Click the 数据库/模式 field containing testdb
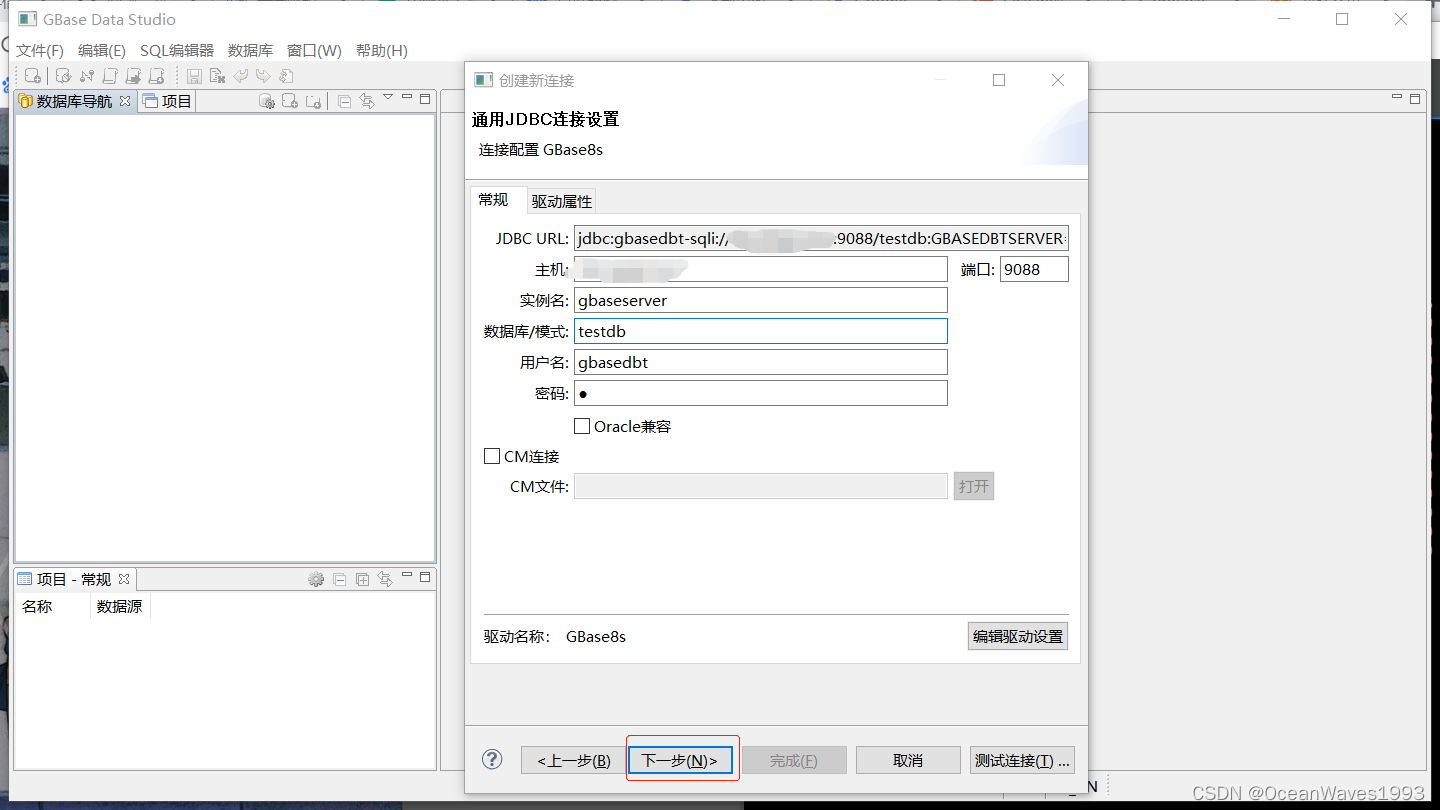The height and width of the screenshot is (810, 1440). click(x=761, y=331)
